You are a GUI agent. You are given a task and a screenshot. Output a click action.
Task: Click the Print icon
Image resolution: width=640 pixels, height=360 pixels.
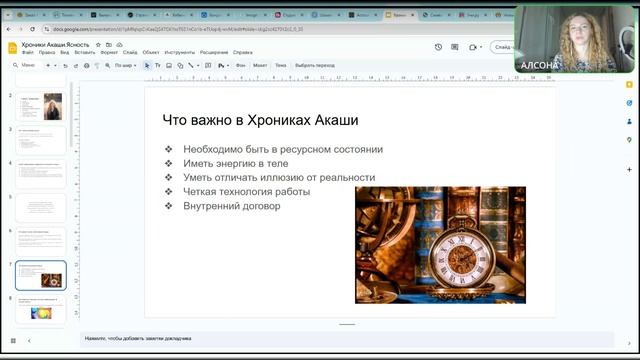87,65
